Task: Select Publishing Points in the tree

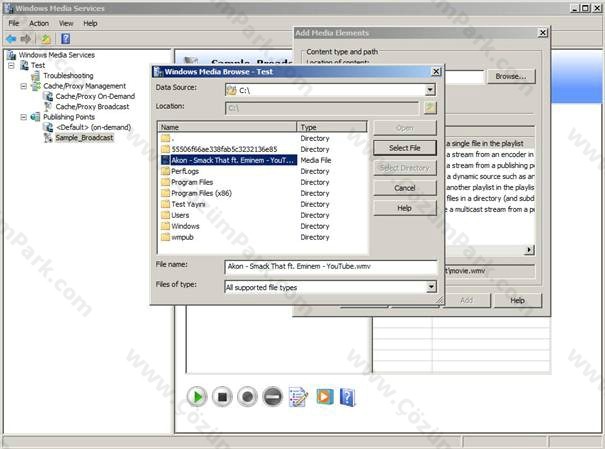Action: tap(69, 117)
